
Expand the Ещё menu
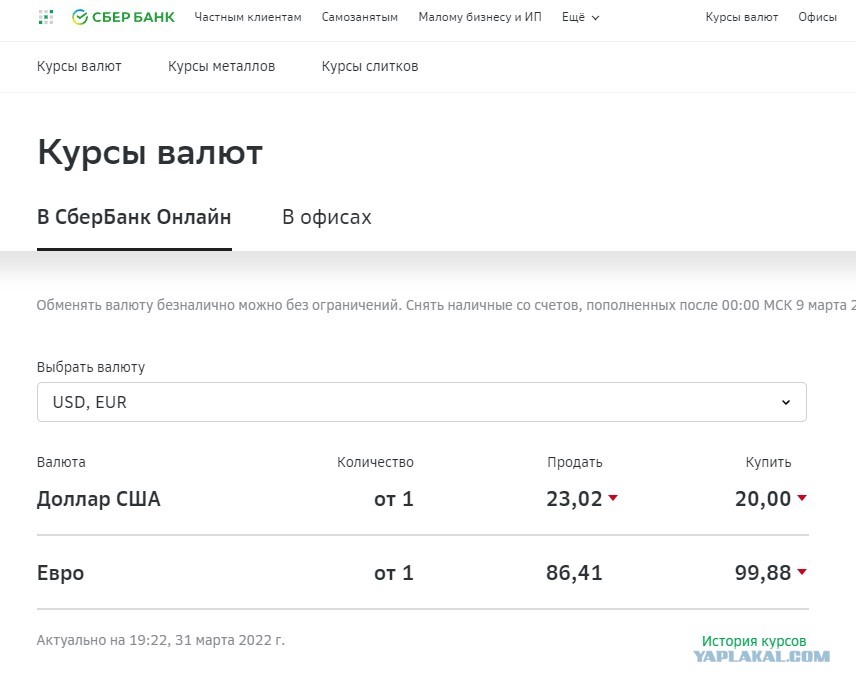[x=580, y=17]
